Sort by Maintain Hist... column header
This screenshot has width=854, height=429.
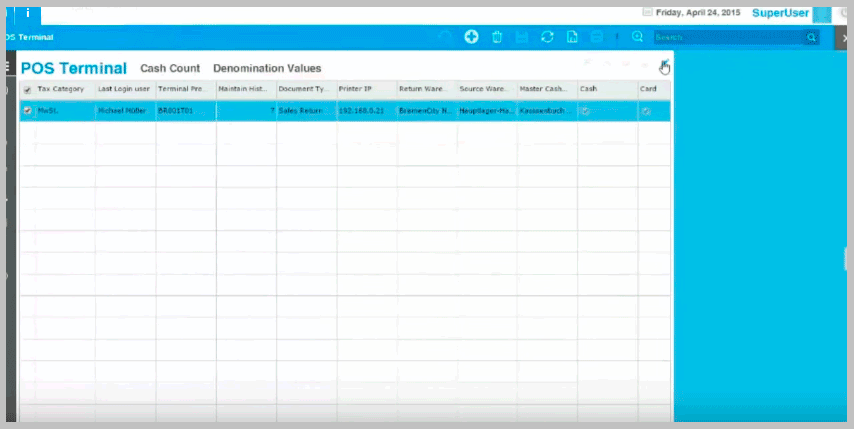coord(246,89)
